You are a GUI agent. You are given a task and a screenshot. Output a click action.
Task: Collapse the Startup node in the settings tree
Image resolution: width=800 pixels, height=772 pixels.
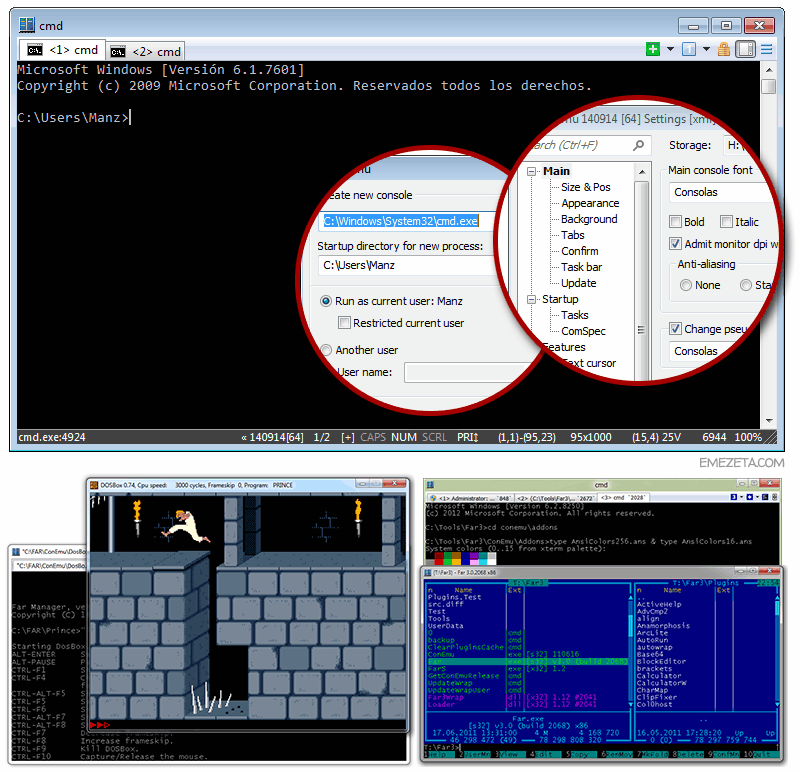532,300
